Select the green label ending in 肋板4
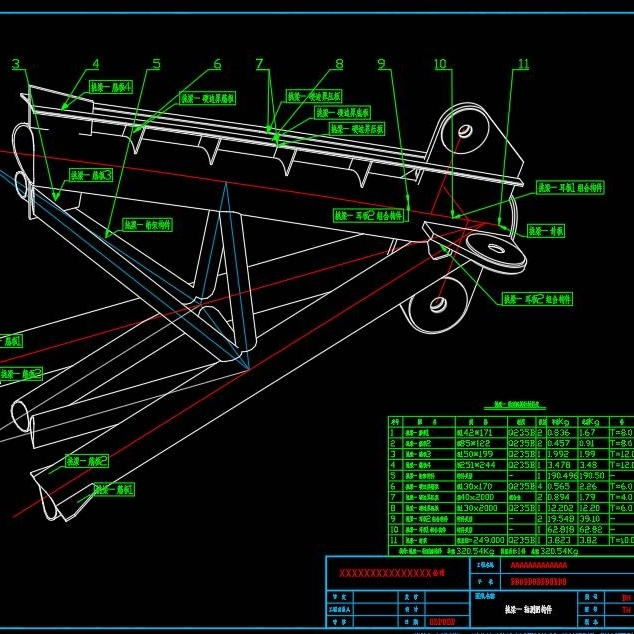 tap(112, 87)
